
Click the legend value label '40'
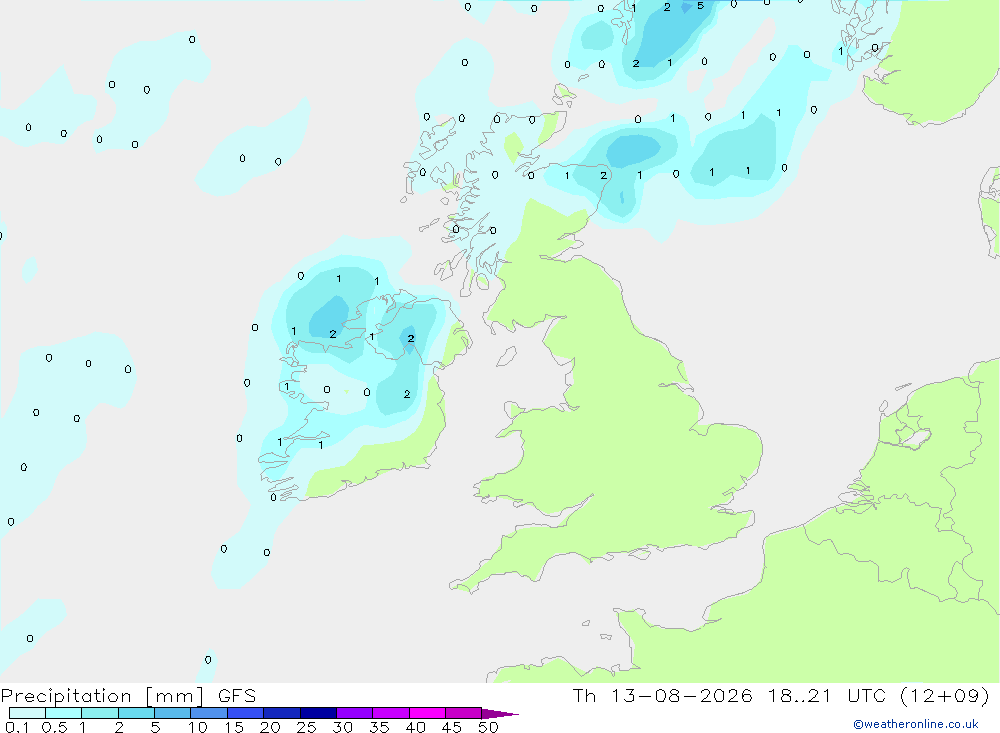[415, 727]
